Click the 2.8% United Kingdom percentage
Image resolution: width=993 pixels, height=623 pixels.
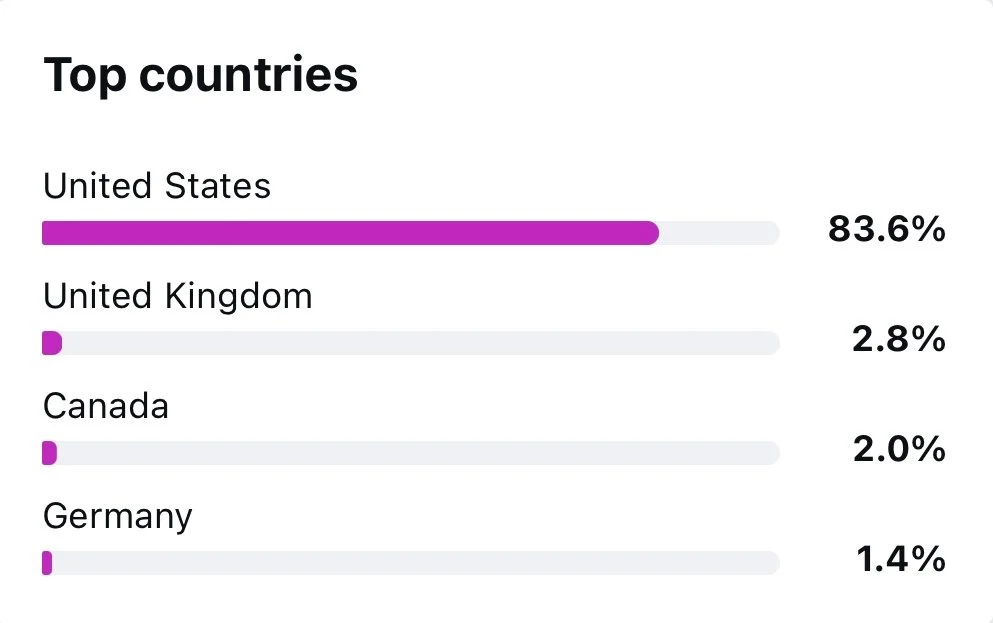(x=899, y=339)
